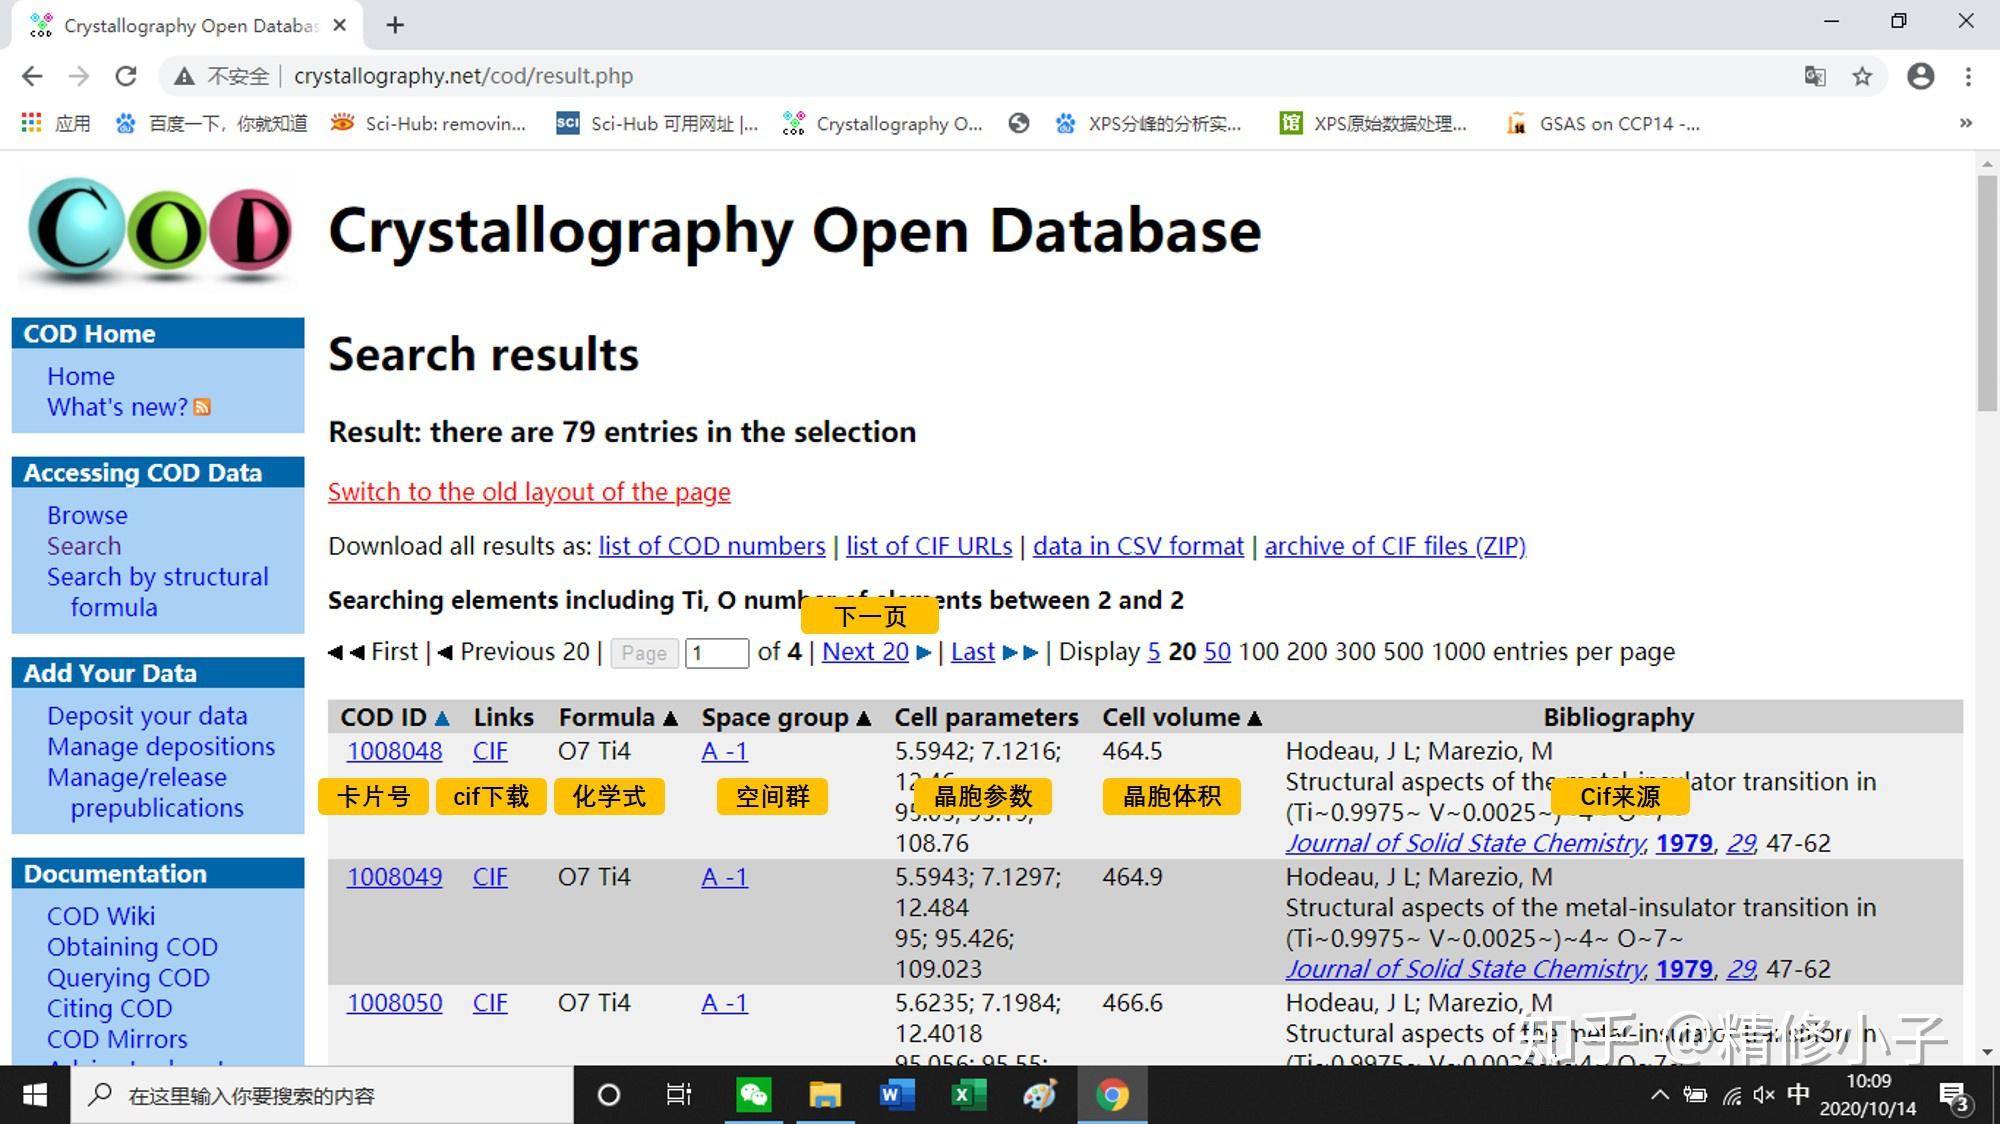Click archive of CIF files (ZIP) link
Image resolution: width=2000 pixels, height=1124 pixels.
tap(1395, 546)
